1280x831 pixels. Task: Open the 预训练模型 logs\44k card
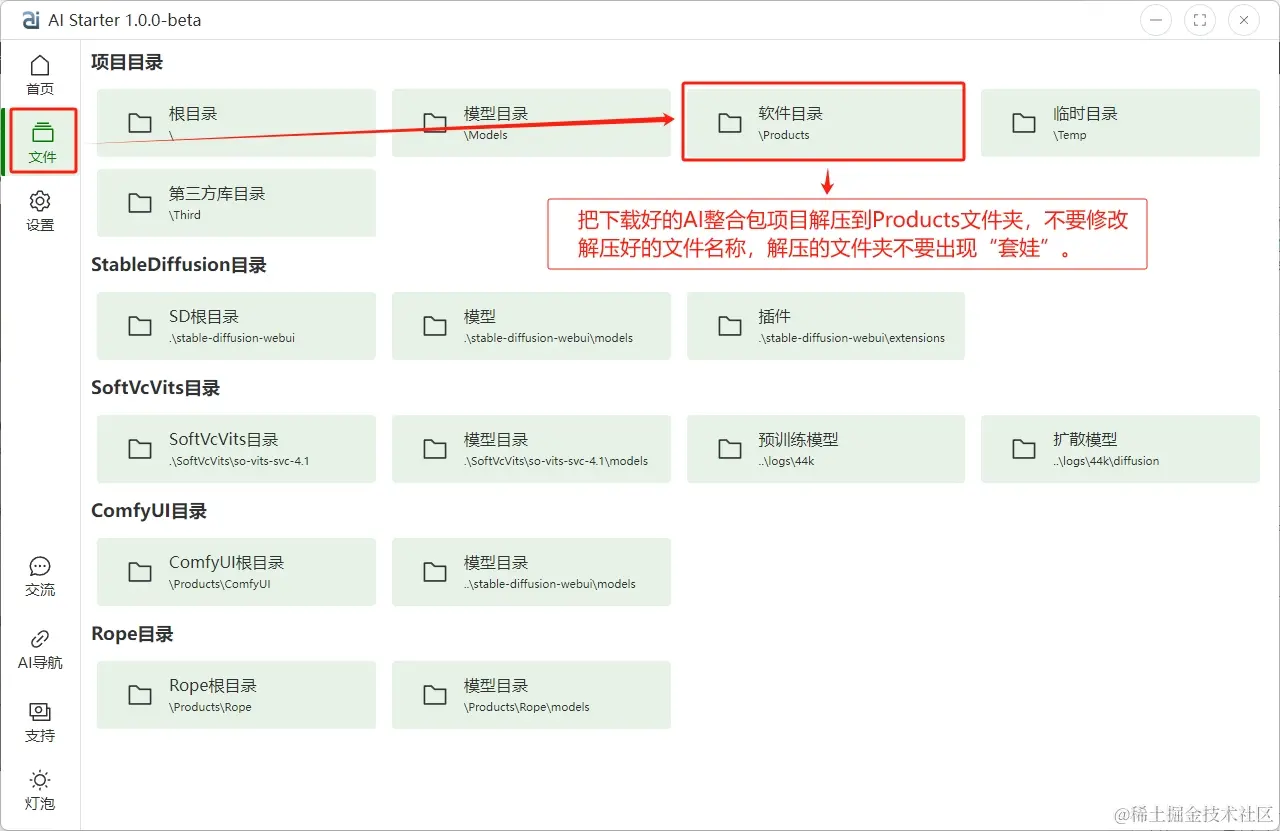click(x=825, y=448)
